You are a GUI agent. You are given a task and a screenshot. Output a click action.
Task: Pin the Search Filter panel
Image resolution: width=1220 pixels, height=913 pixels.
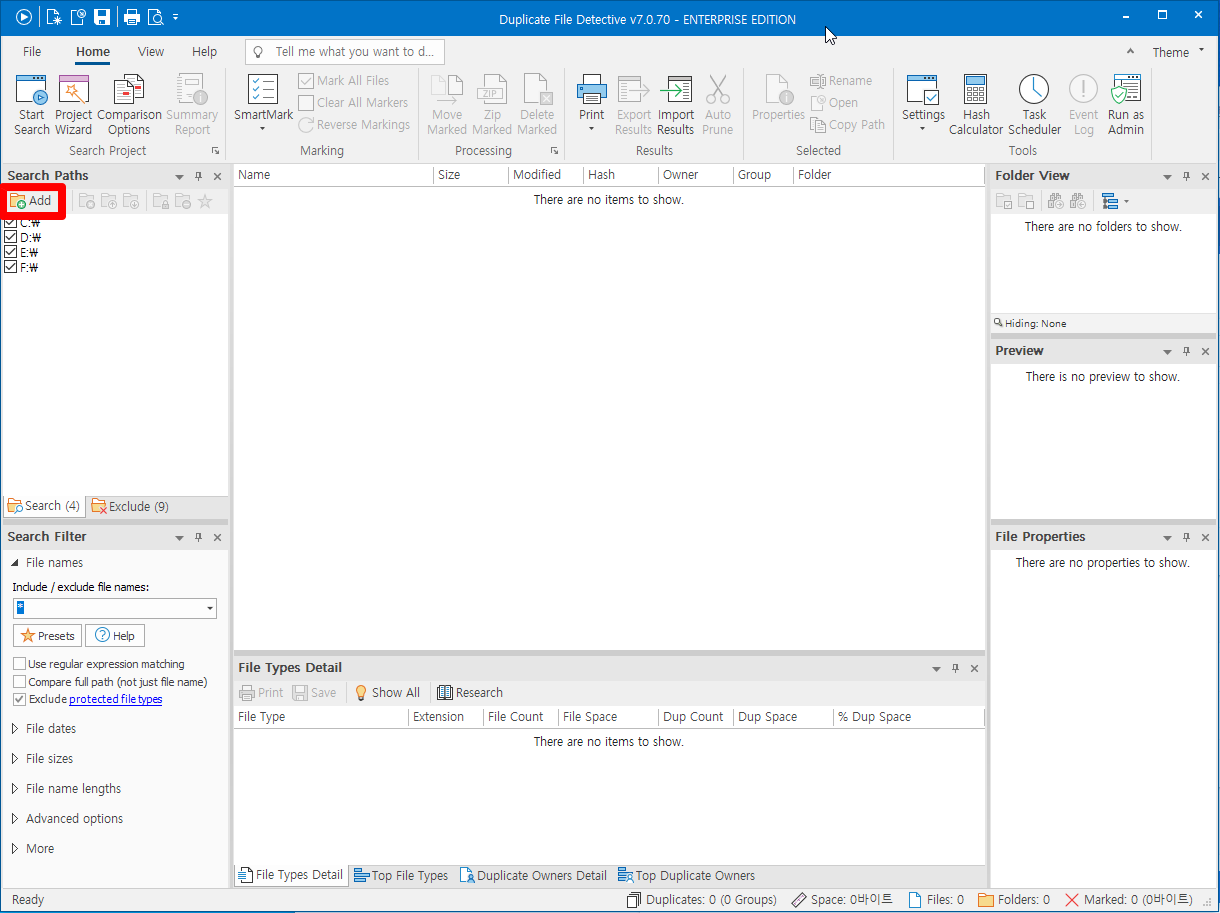198,537
